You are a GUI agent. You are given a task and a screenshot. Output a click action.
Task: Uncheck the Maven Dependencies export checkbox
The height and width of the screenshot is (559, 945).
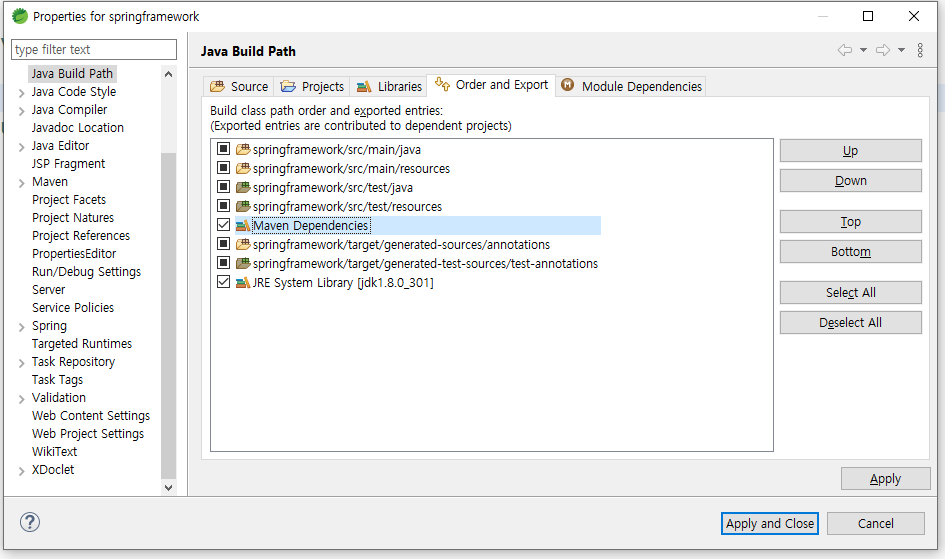point(224,225)
